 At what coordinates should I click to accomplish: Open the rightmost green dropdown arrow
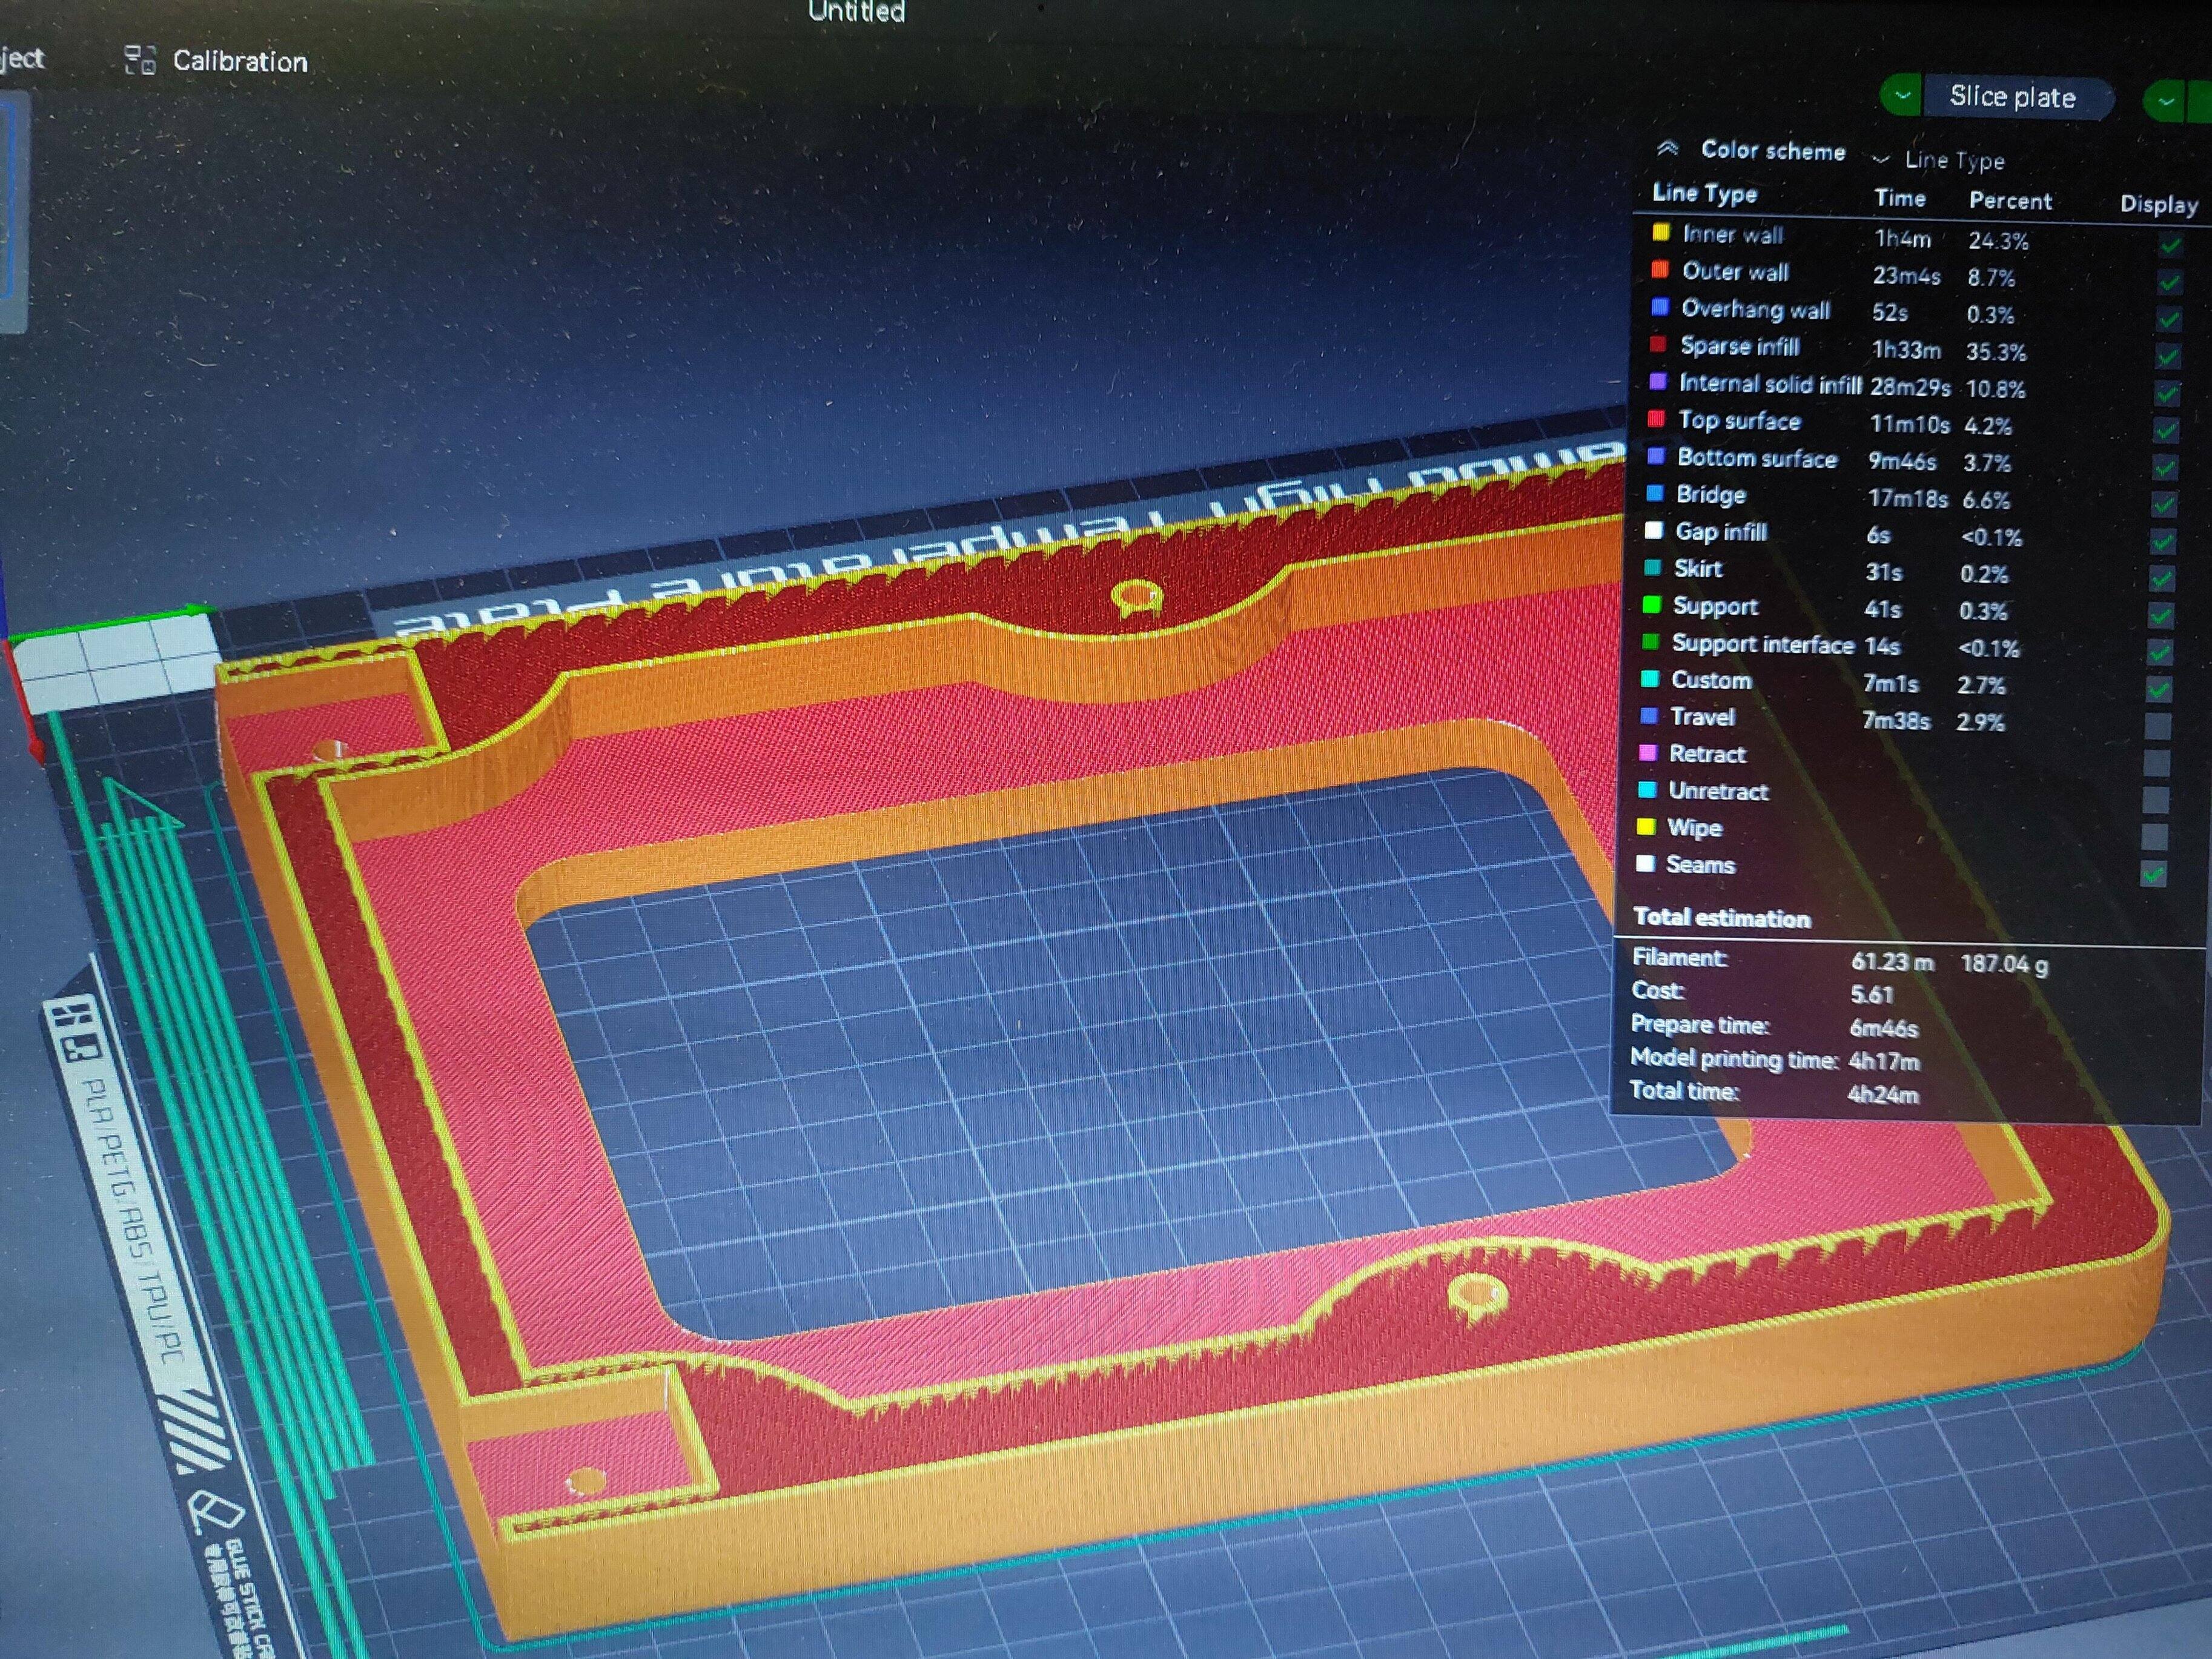(x=2165, y=102)
